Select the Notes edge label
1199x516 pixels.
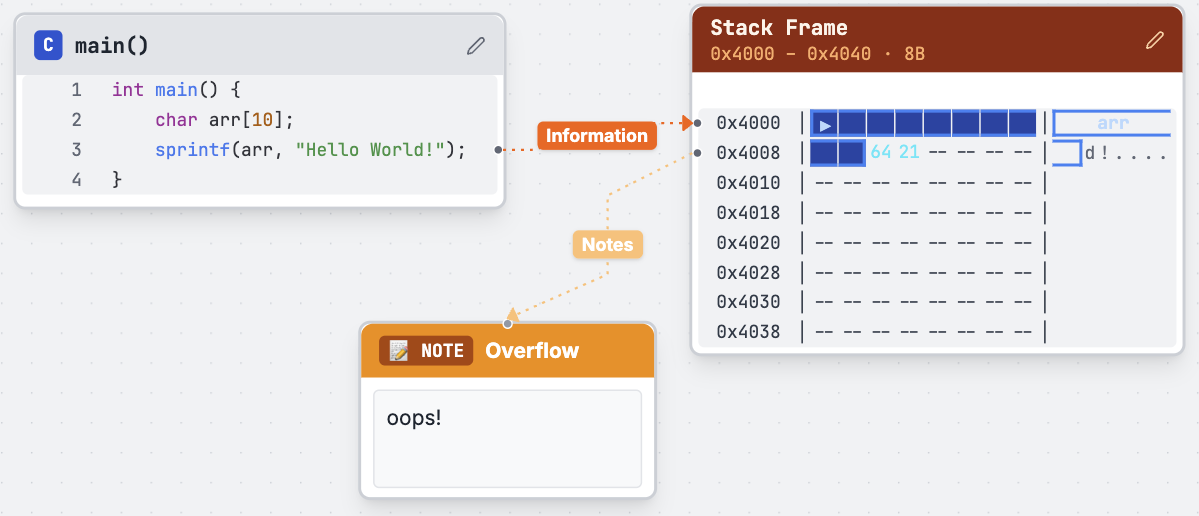point(607,244)
